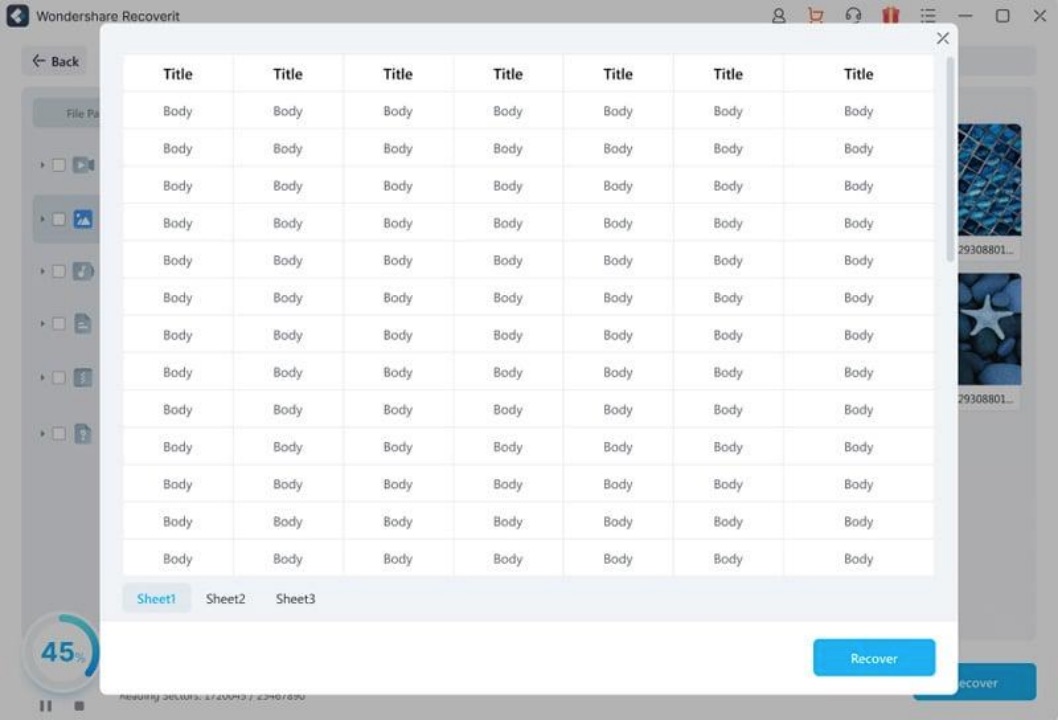The height and width of the screenshot is (720, 1058).
Task: Check the Documents category checkbox
Action: [58, 323]
